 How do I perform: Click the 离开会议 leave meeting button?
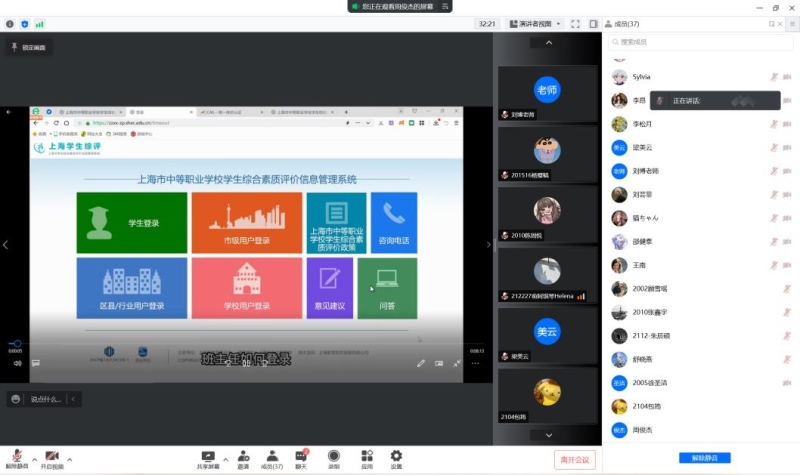(x=574, y=460)
